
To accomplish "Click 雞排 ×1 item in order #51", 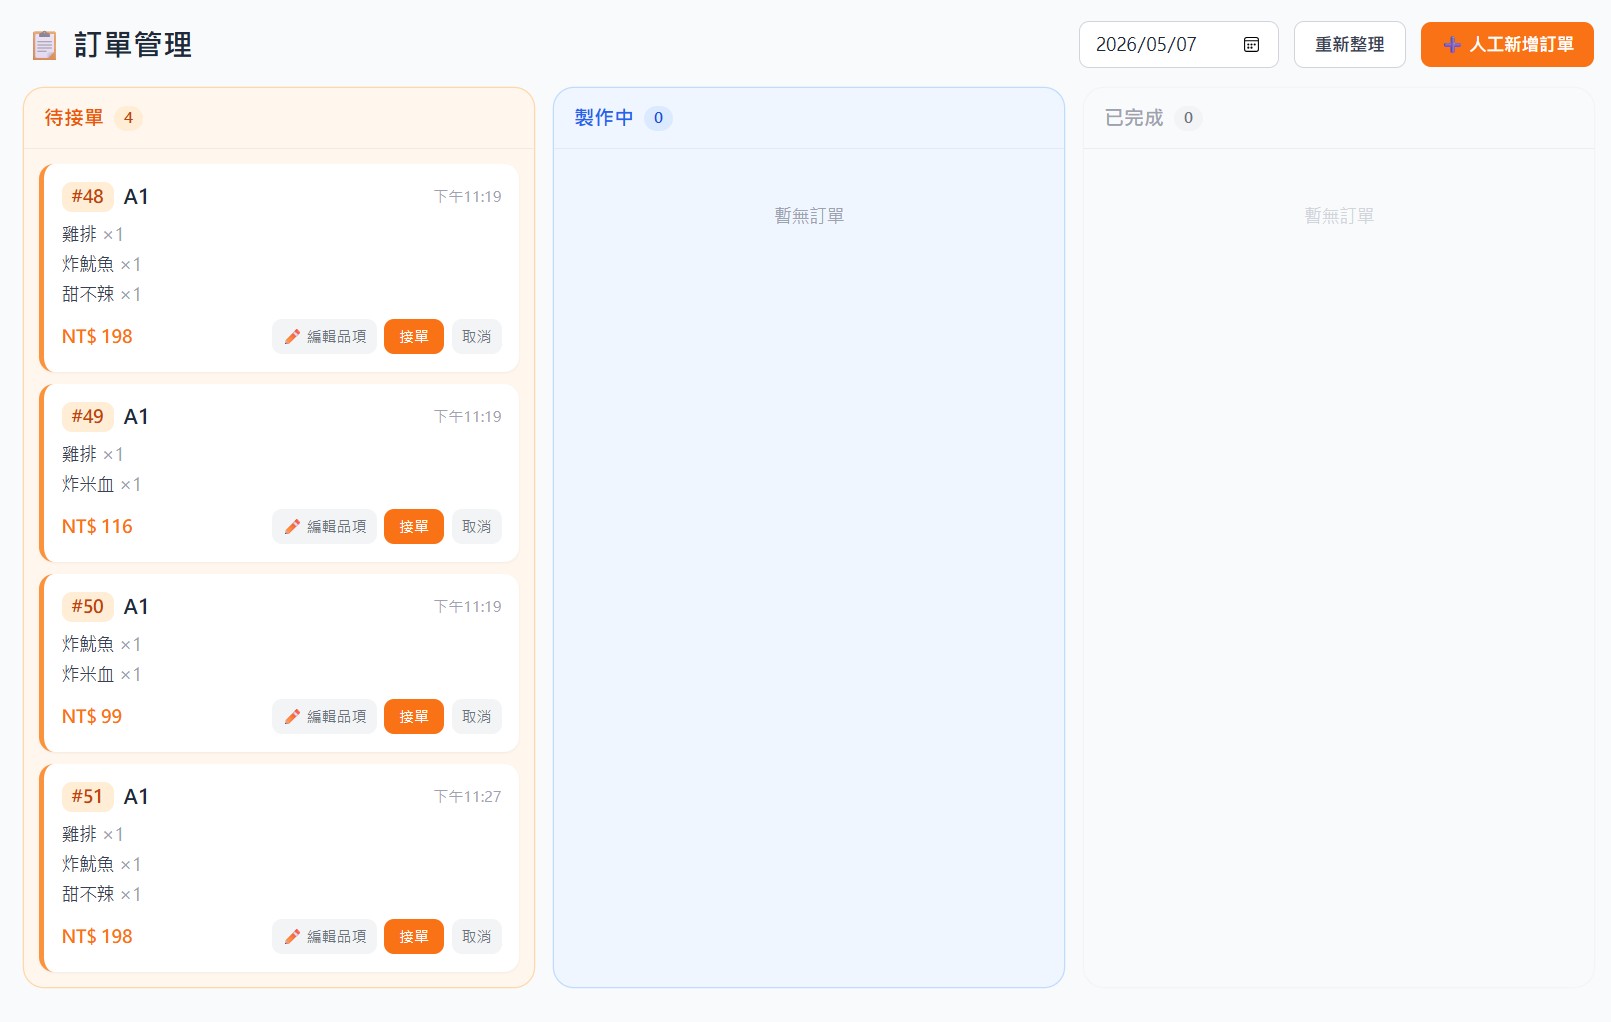I will click(x=93, y=835).
